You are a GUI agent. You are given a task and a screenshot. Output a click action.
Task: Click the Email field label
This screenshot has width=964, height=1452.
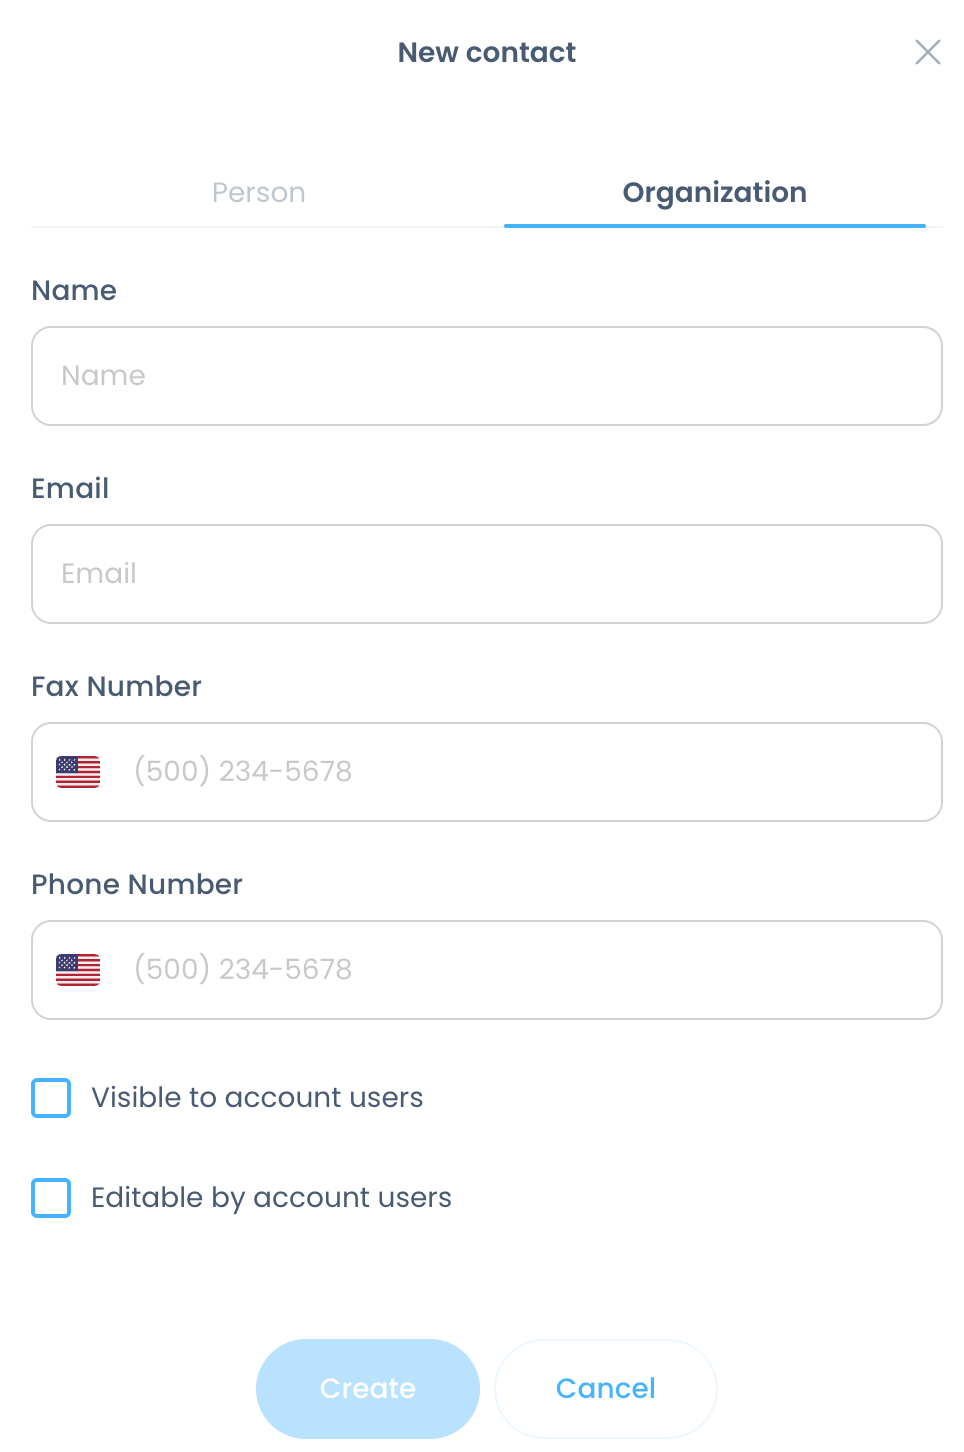70,489
